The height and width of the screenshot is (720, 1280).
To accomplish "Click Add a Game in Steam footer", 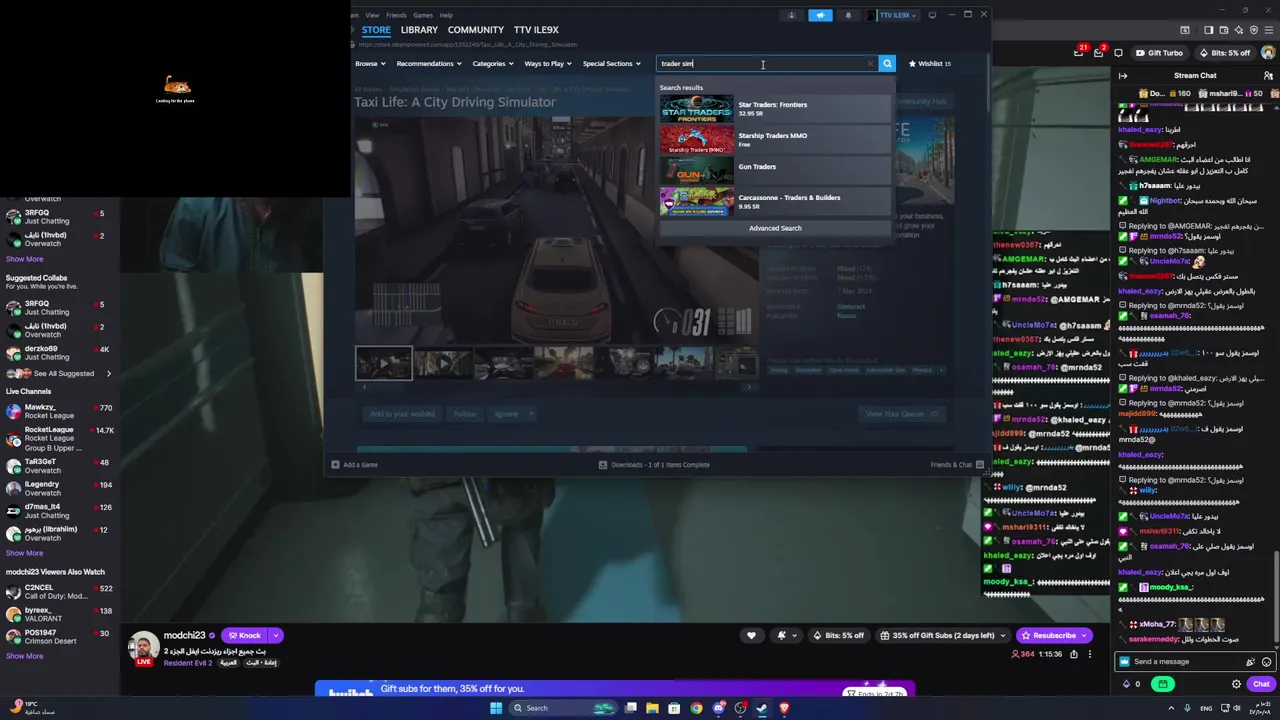I will 354,465.
